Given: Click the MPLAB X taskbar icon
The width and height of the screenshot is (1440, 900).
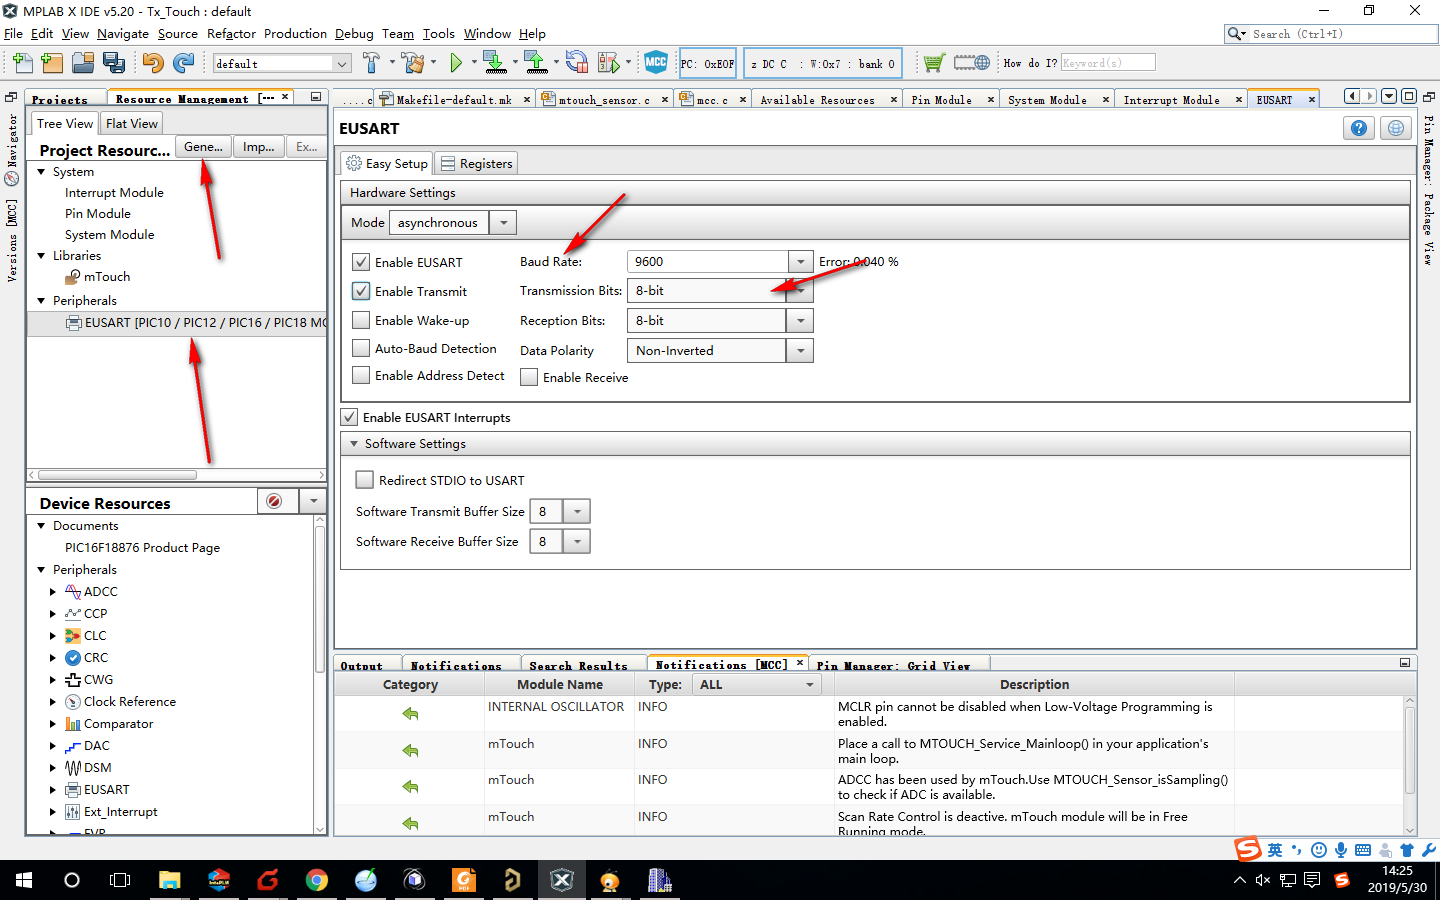Looking at the screenshot, I should 562,880.
